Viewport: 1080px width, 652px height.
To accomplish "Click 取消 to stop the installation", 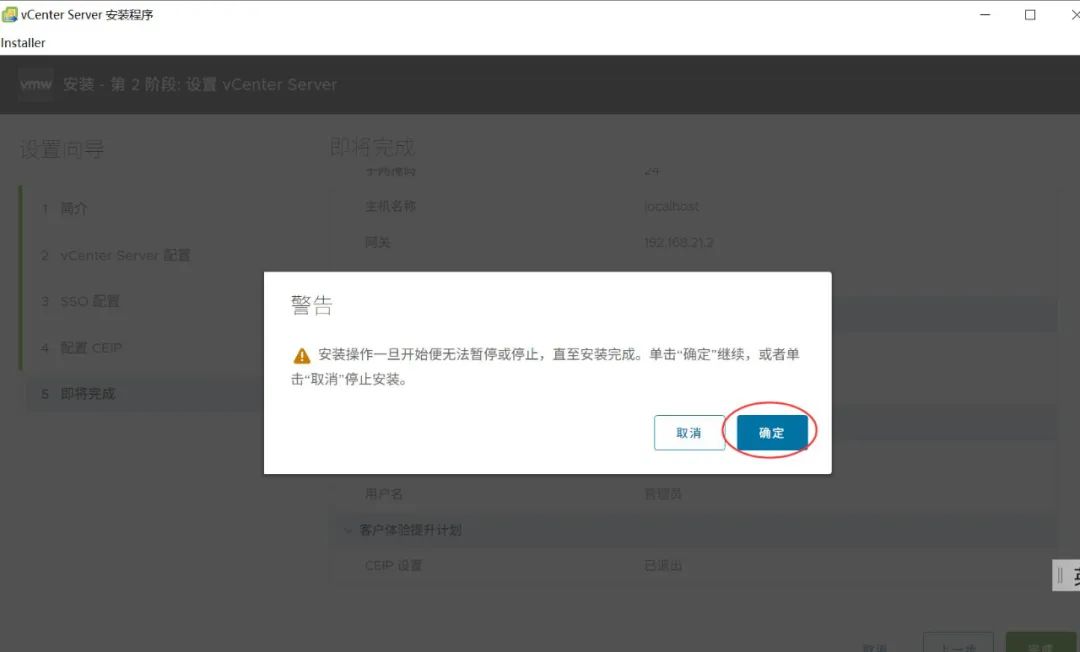I will [x=689, y=432].
